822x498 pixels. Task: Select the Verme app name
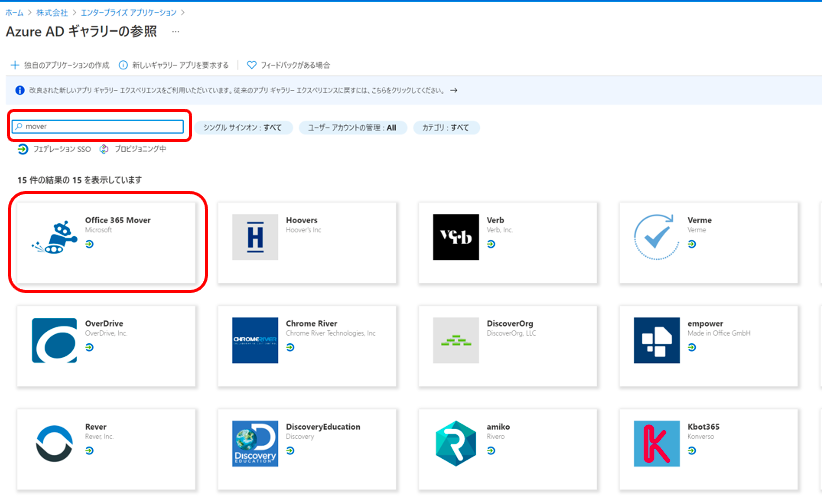tap(700, 220)
